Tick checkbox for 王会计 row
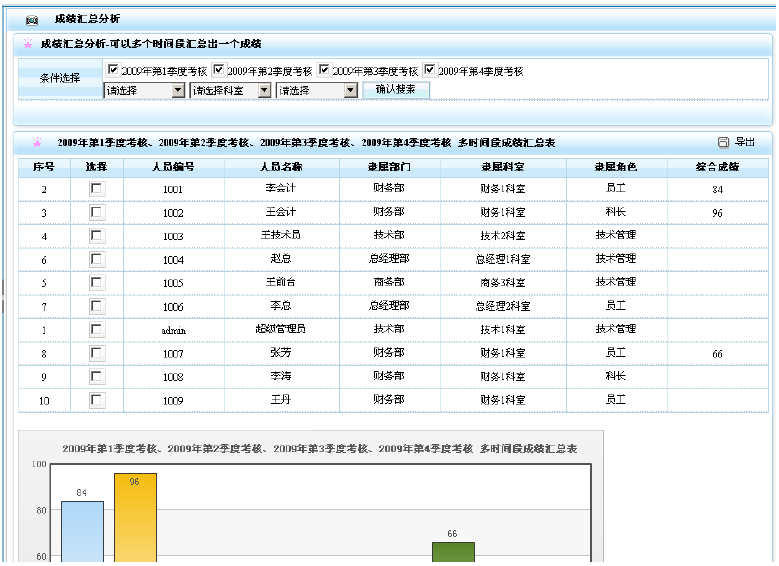 [x=96, y=213]
